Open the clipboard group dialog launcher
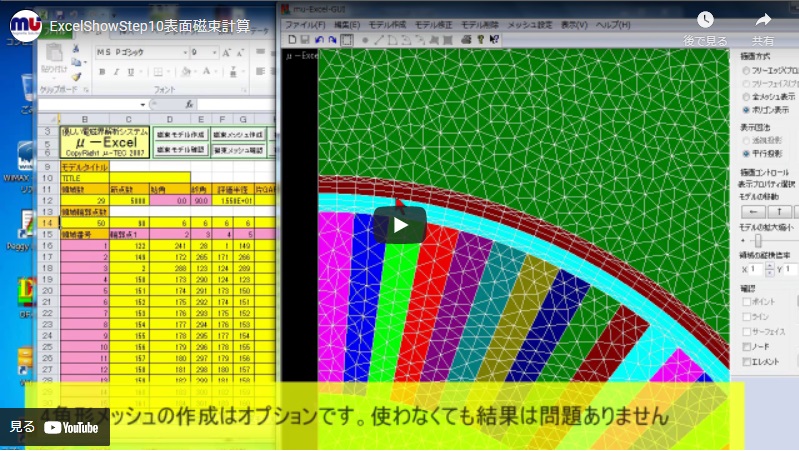Screen dimensions: 799x451 click(x=86, y=90)
